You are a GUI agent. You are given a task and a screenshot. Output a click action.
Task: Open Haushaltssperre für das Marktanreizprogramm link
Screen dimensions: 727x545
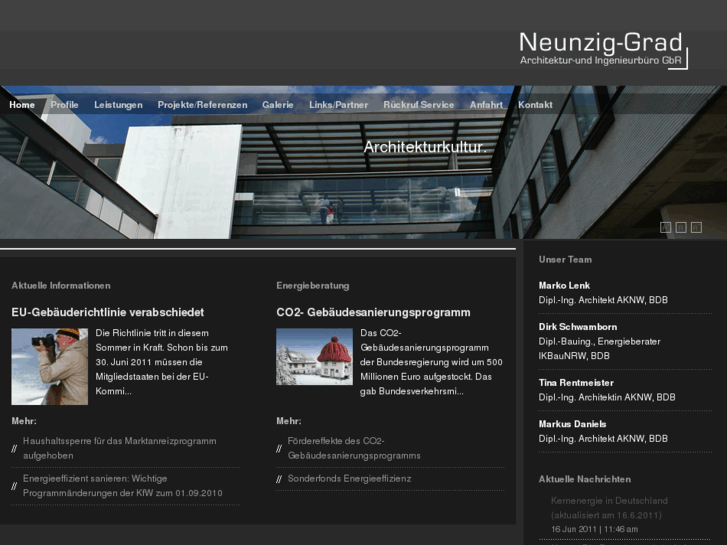point(120,448)
